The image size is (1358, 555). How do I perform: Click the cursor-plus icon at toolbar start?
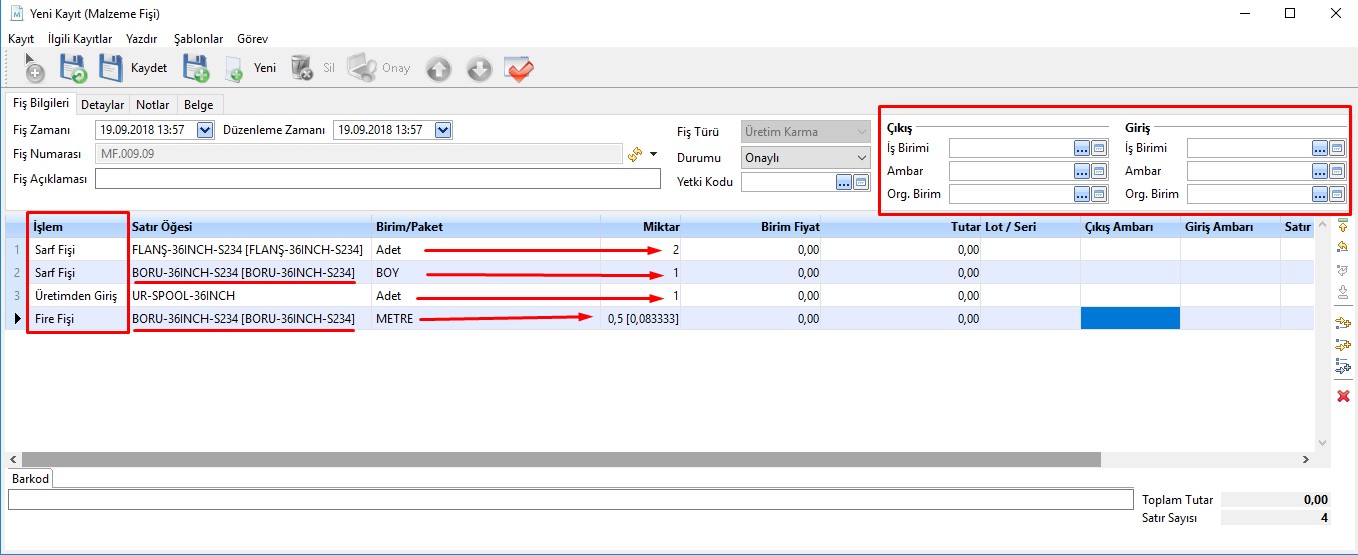coord(34,69)
